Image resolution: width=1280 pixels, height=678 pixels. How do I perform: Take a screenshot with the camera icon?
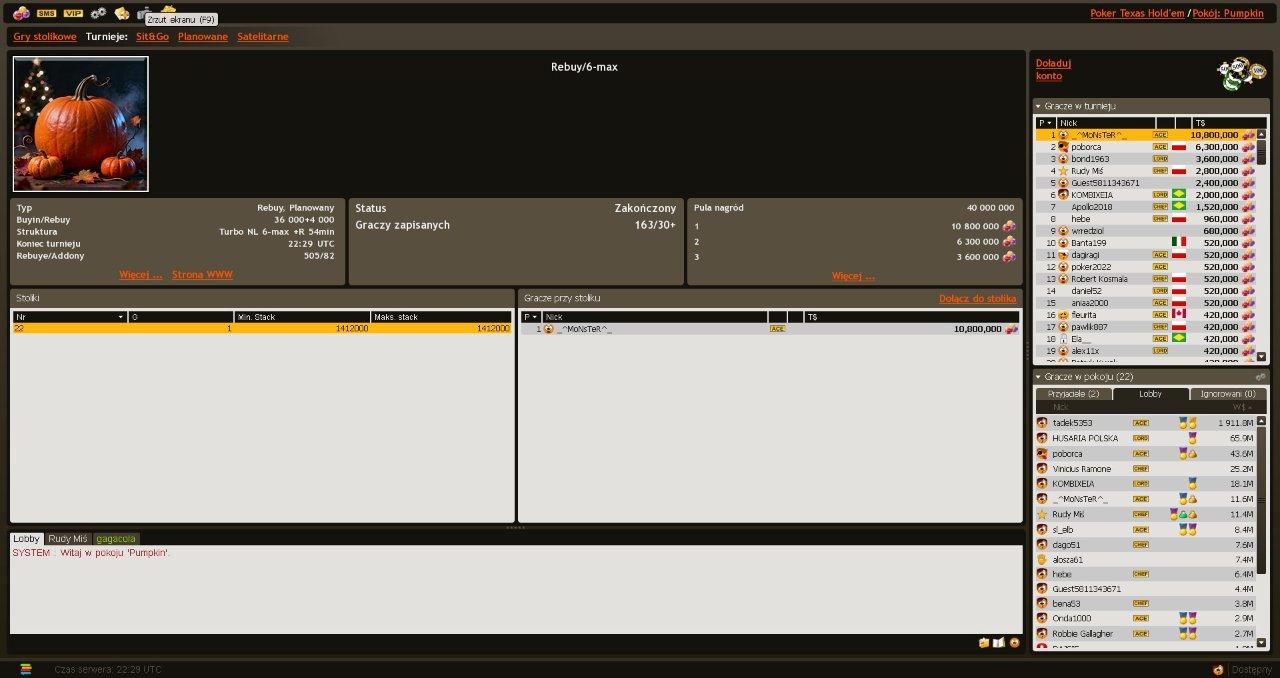(143, 12)
